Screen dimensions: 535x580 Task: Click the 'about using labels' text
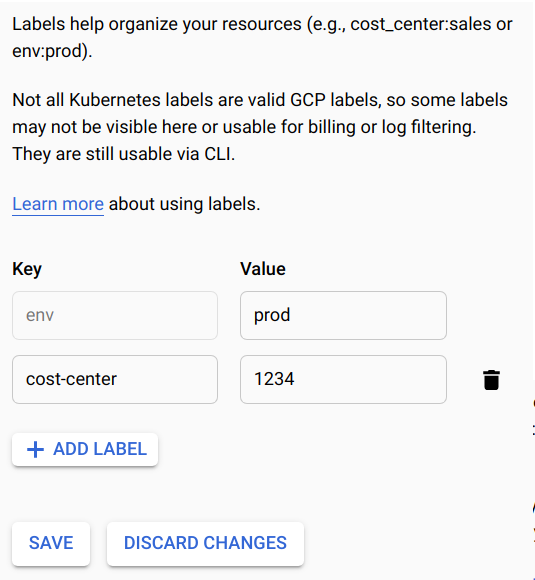tap(185, 204)
